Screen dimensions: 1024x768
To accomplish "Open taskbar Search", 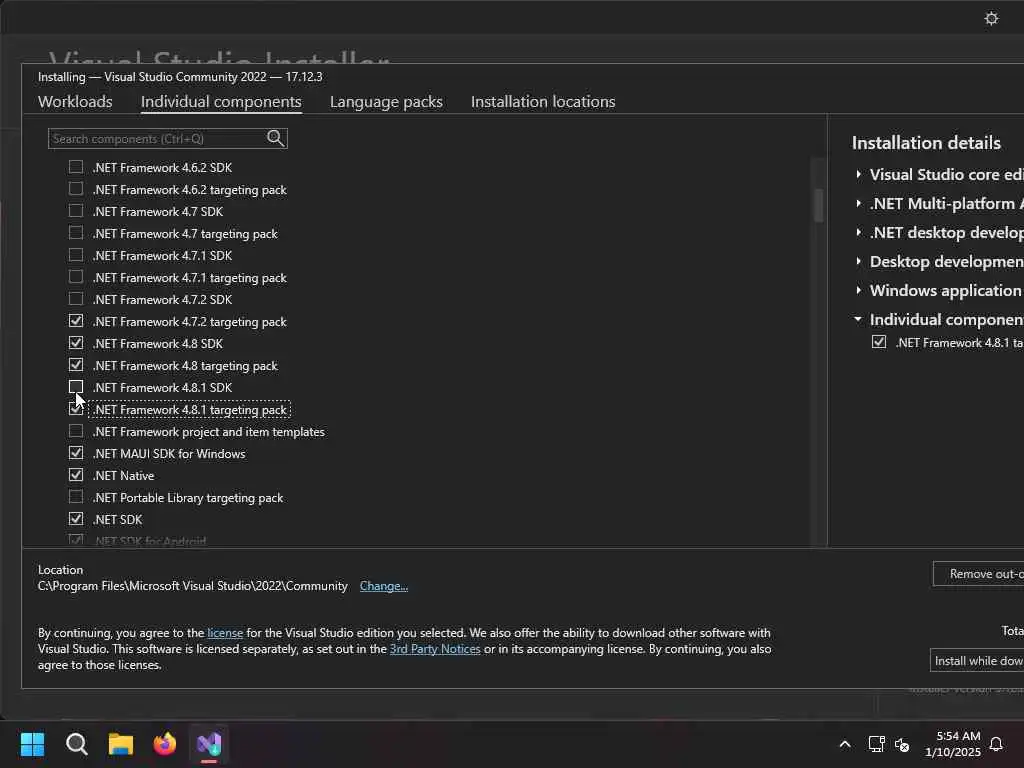I will (76, 744).
